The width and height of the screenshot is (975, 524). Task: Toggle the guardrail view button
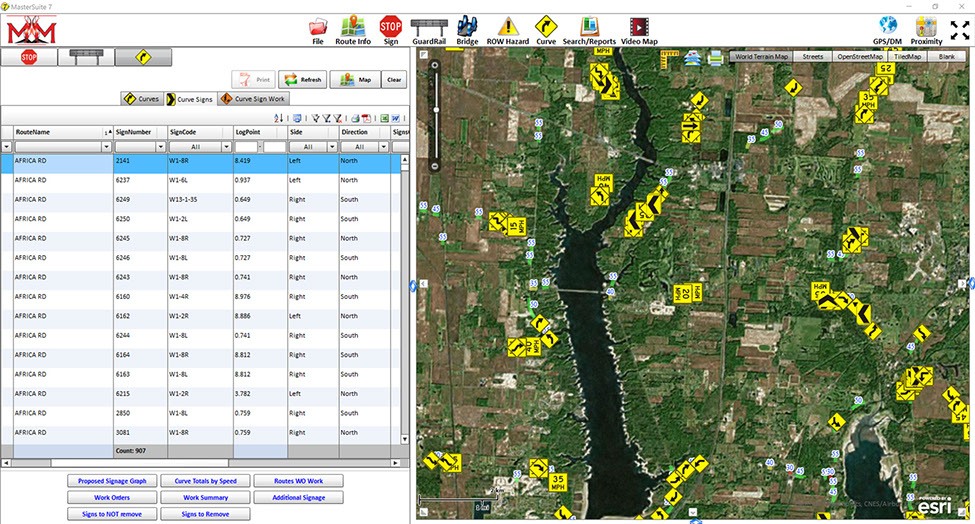click(x=85, y=57)
